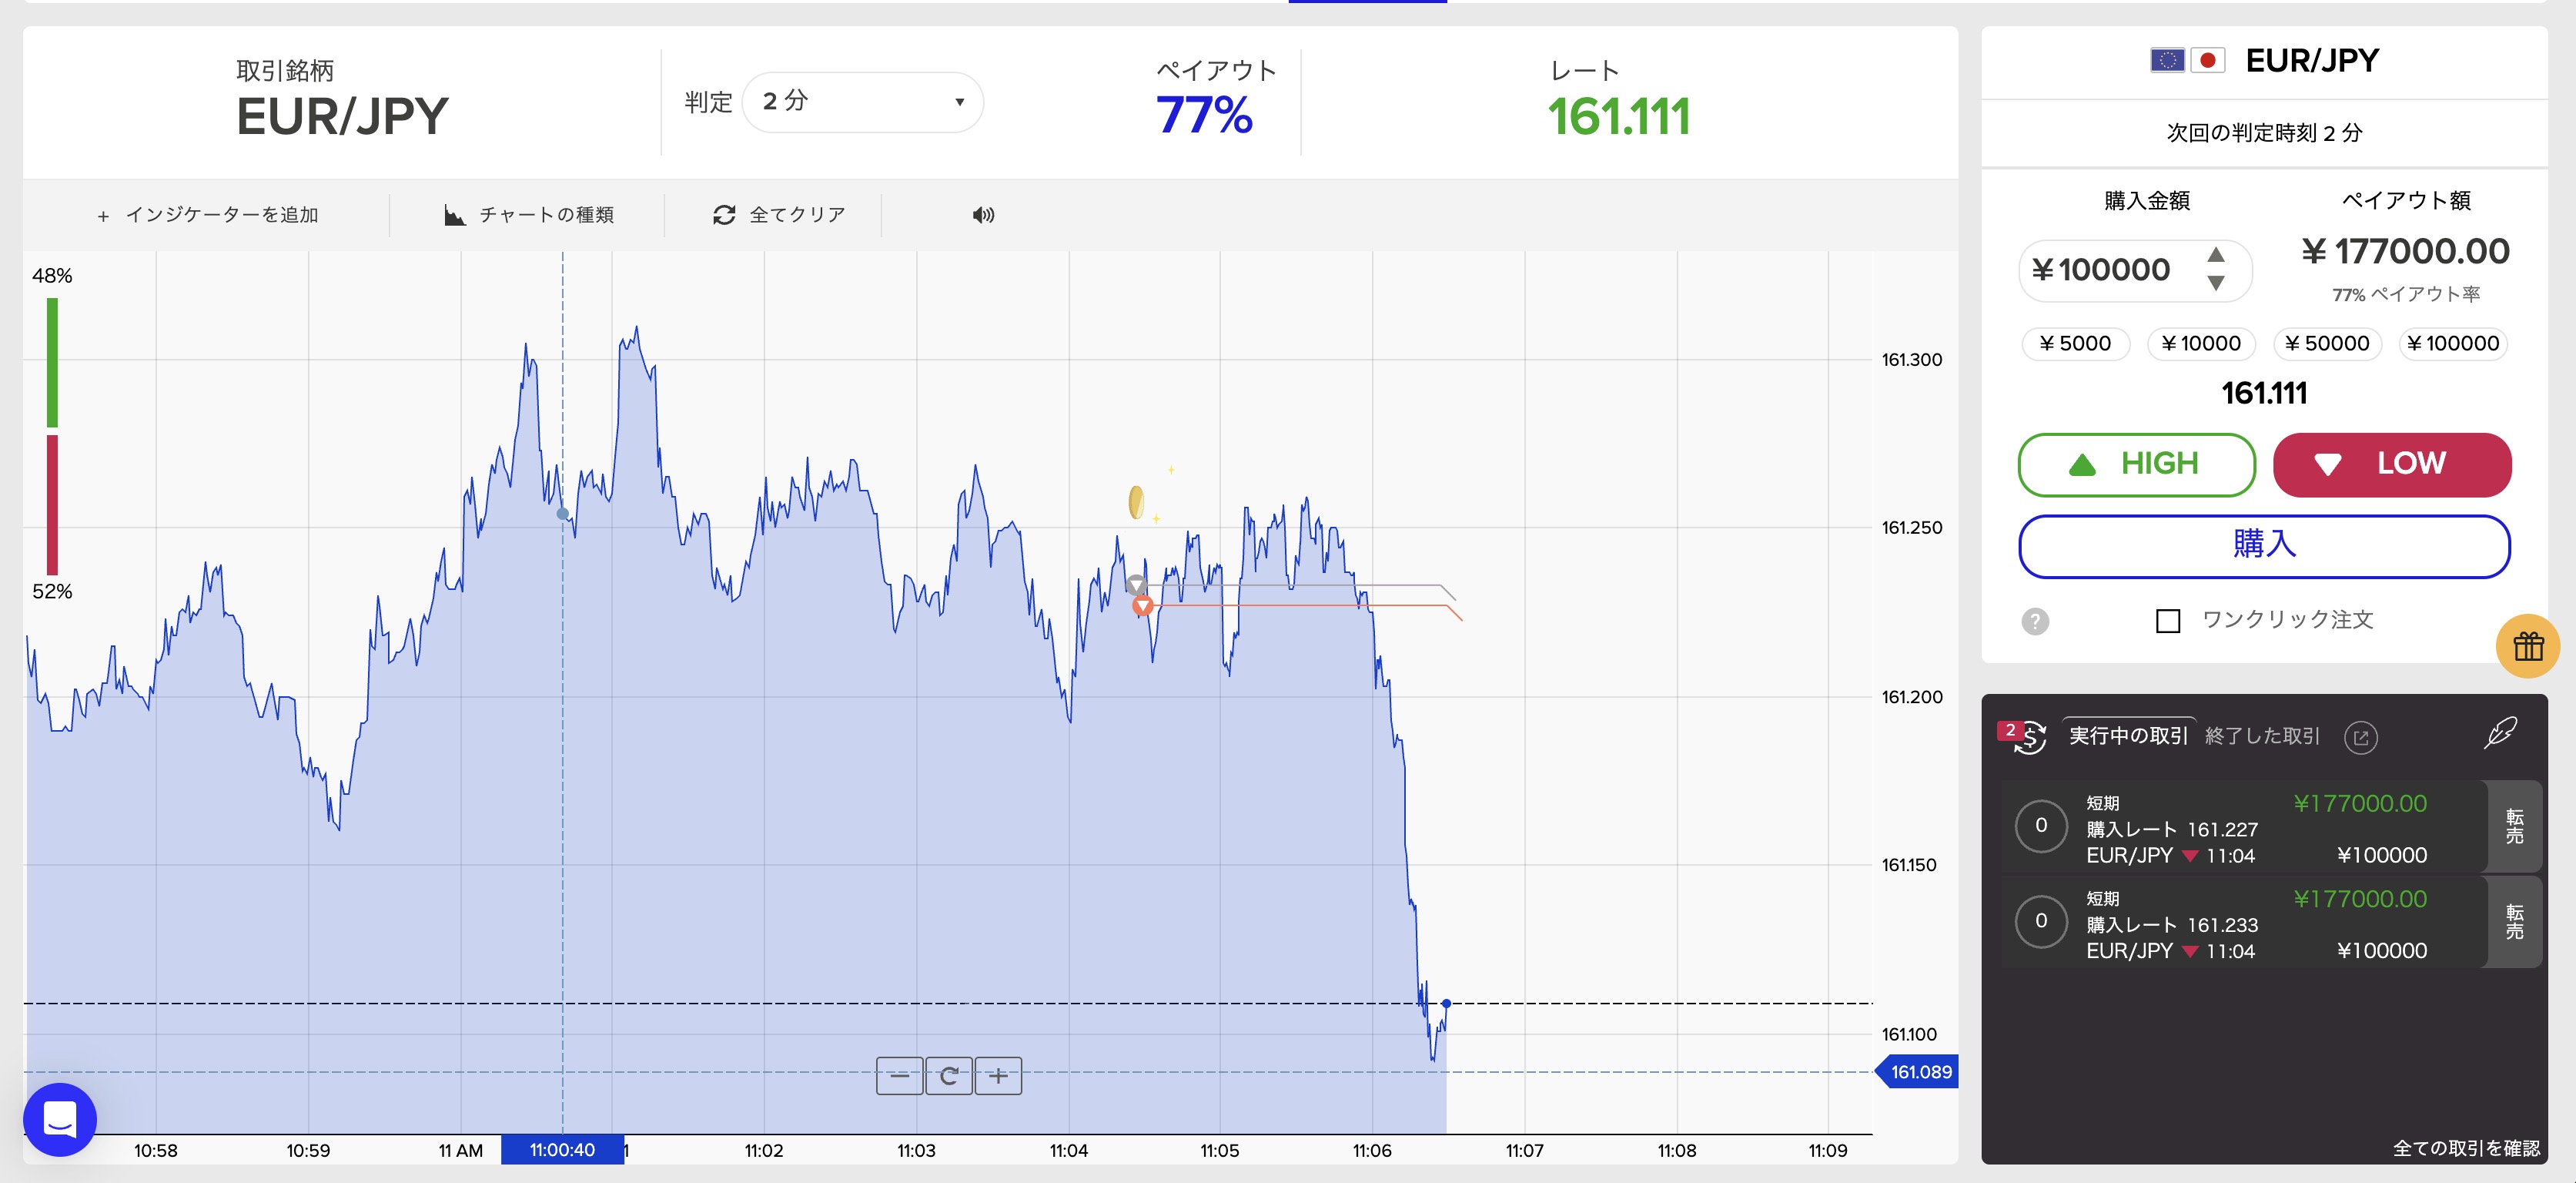Increase purchase amount with up arrow
2576x1183 pixels.
coord(2216,254)
